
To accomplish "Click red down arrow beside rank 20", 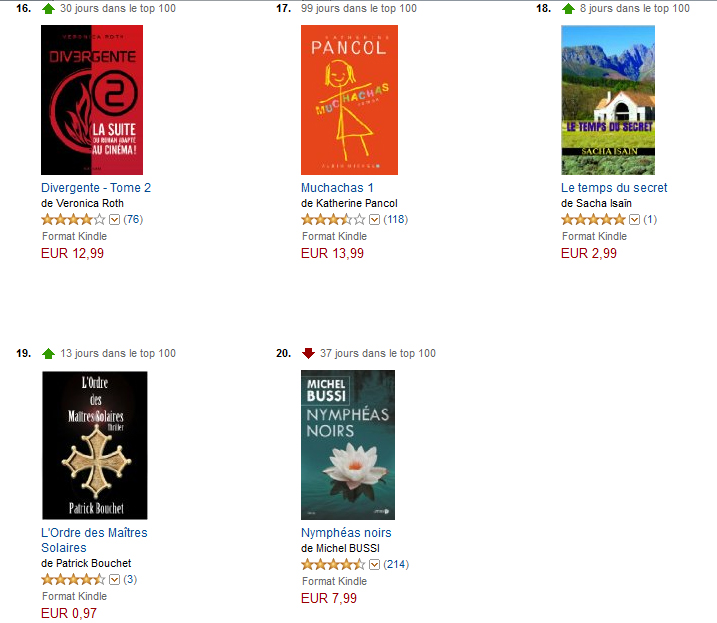I will point(308,353).
